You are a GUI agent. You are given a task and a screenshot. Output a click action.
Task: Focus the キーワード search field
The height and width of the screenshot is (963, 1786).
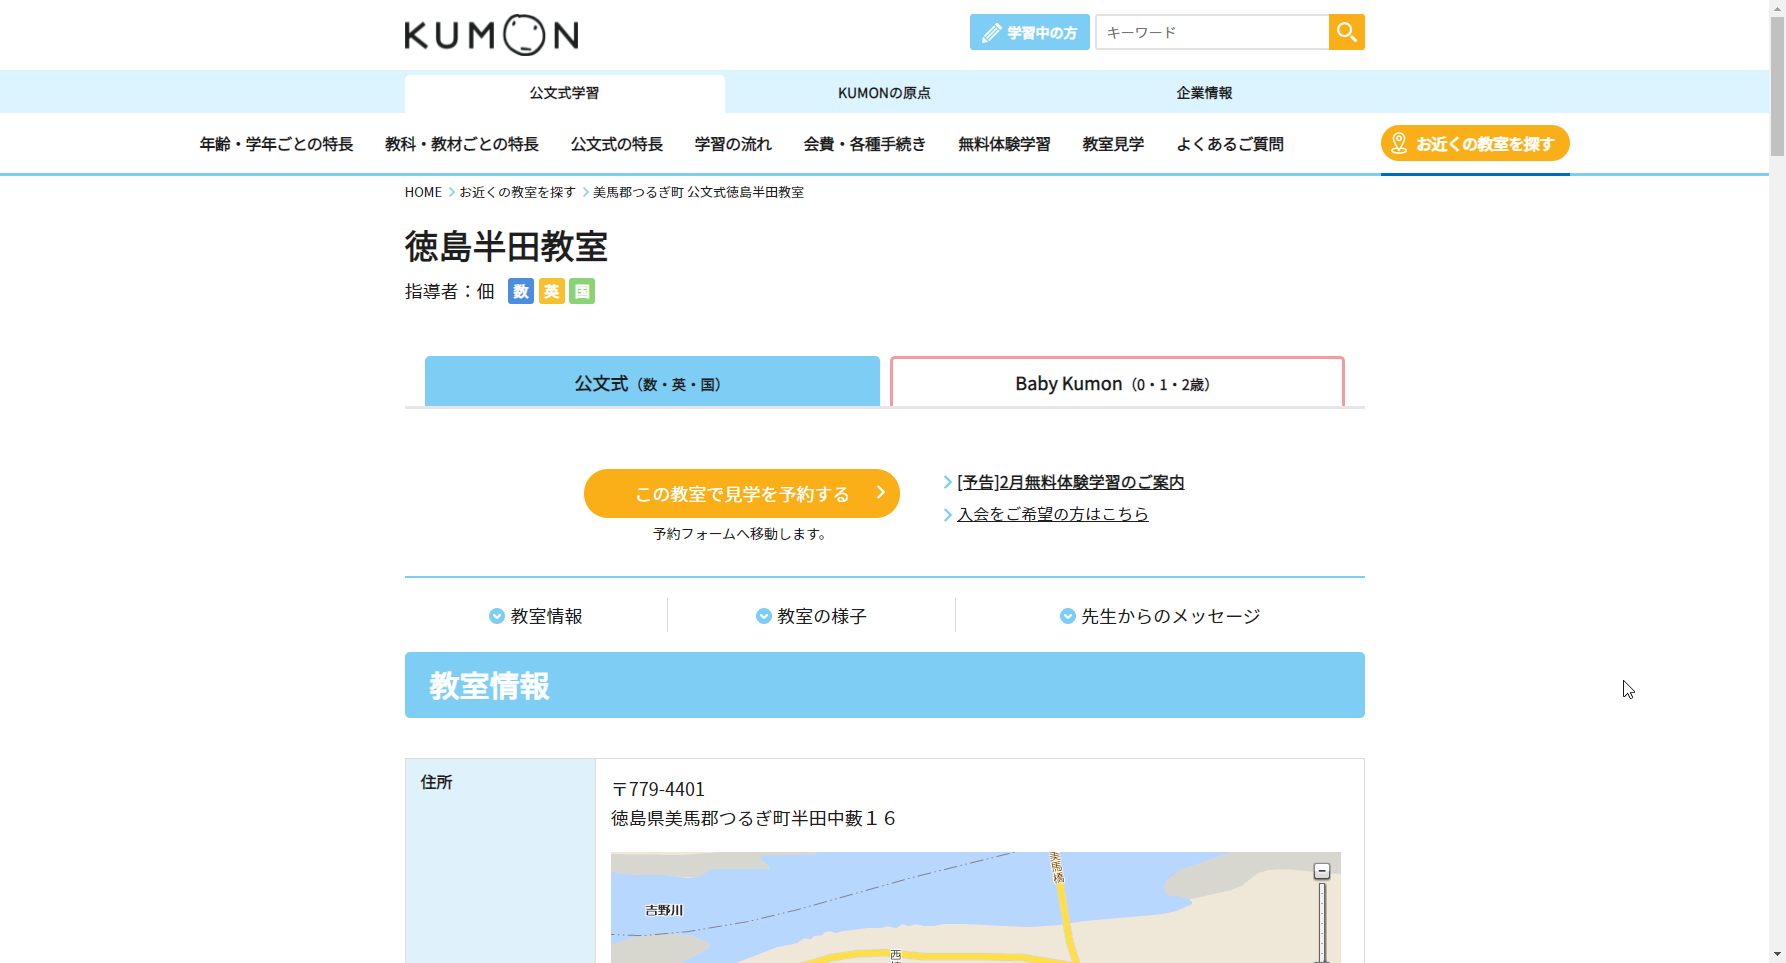tap(1212, 32)
